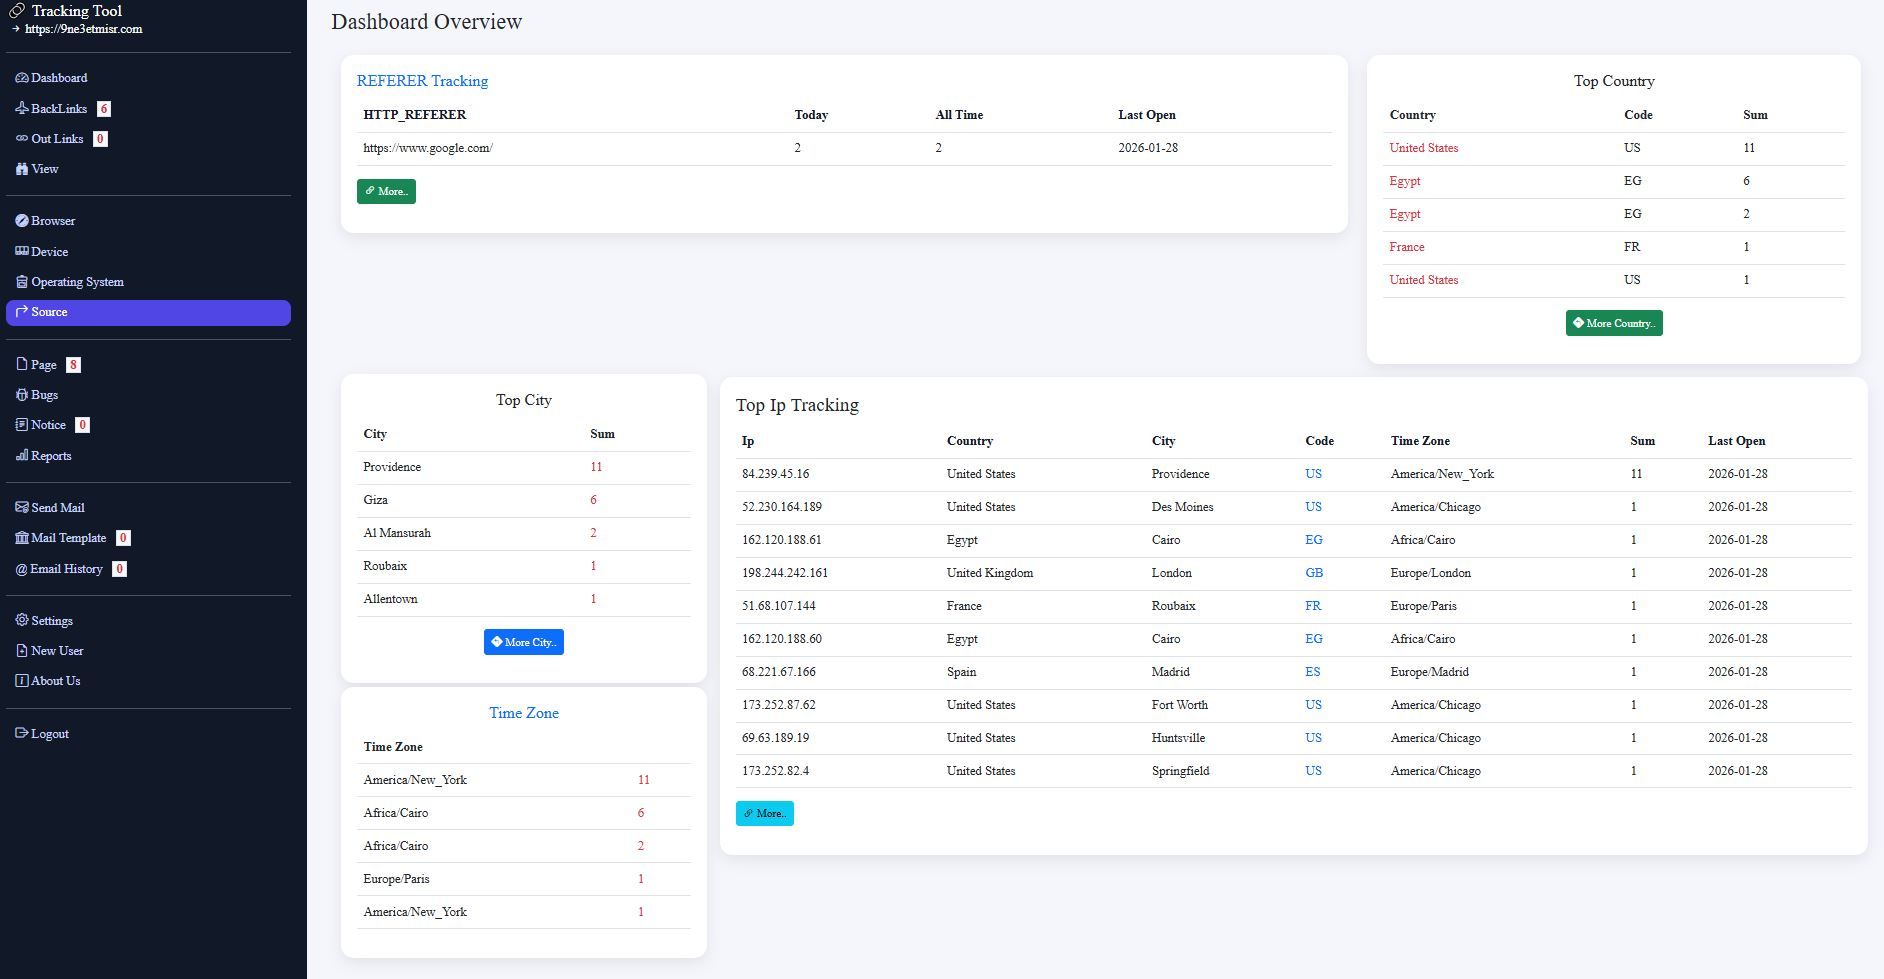Open the REFERER Tracking heading link
1884x979 pixels.
[422, 81]
